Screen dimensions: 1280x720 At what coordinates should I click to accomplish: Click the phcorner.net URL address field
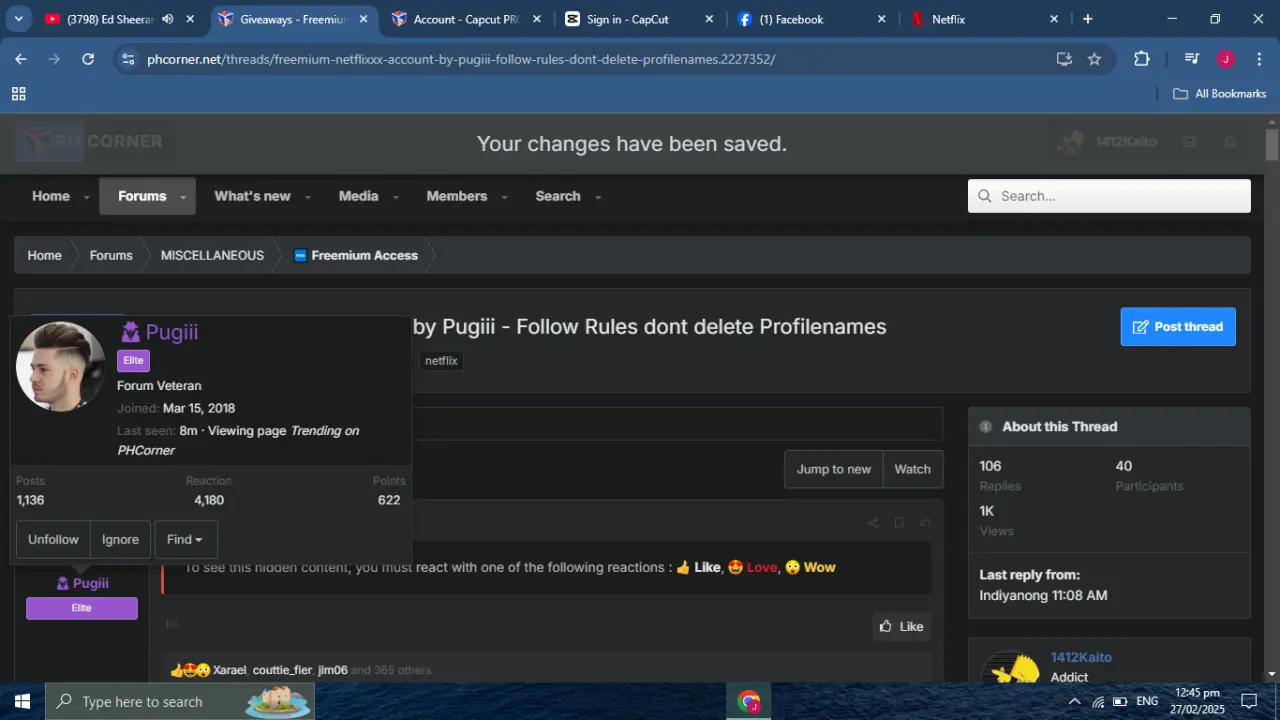coord(461,59)
